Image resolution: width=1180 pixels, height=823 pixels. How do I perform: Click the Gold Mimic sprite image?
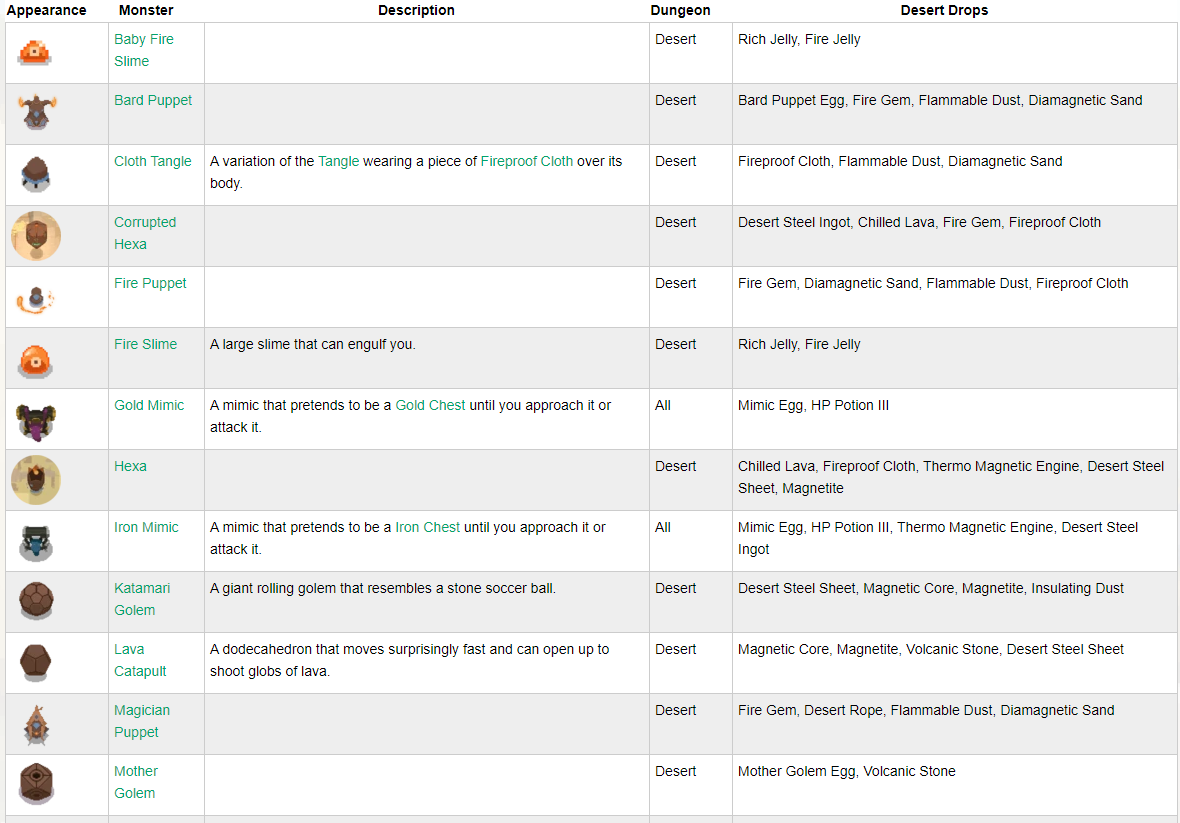(36, 419)
